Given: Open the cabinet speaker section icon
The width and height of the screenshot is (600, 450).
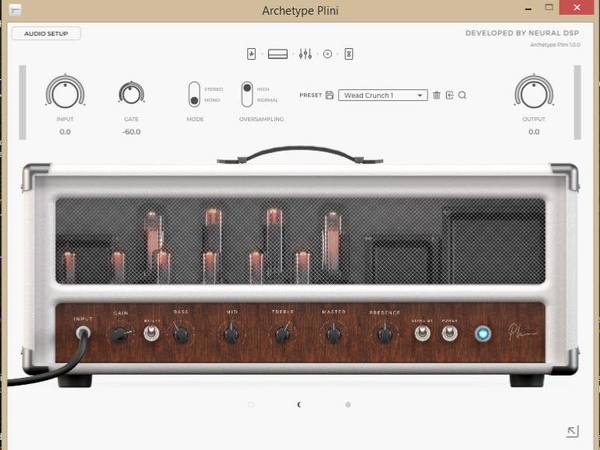Looking at the screenshot, I should (x=328, y=54).
